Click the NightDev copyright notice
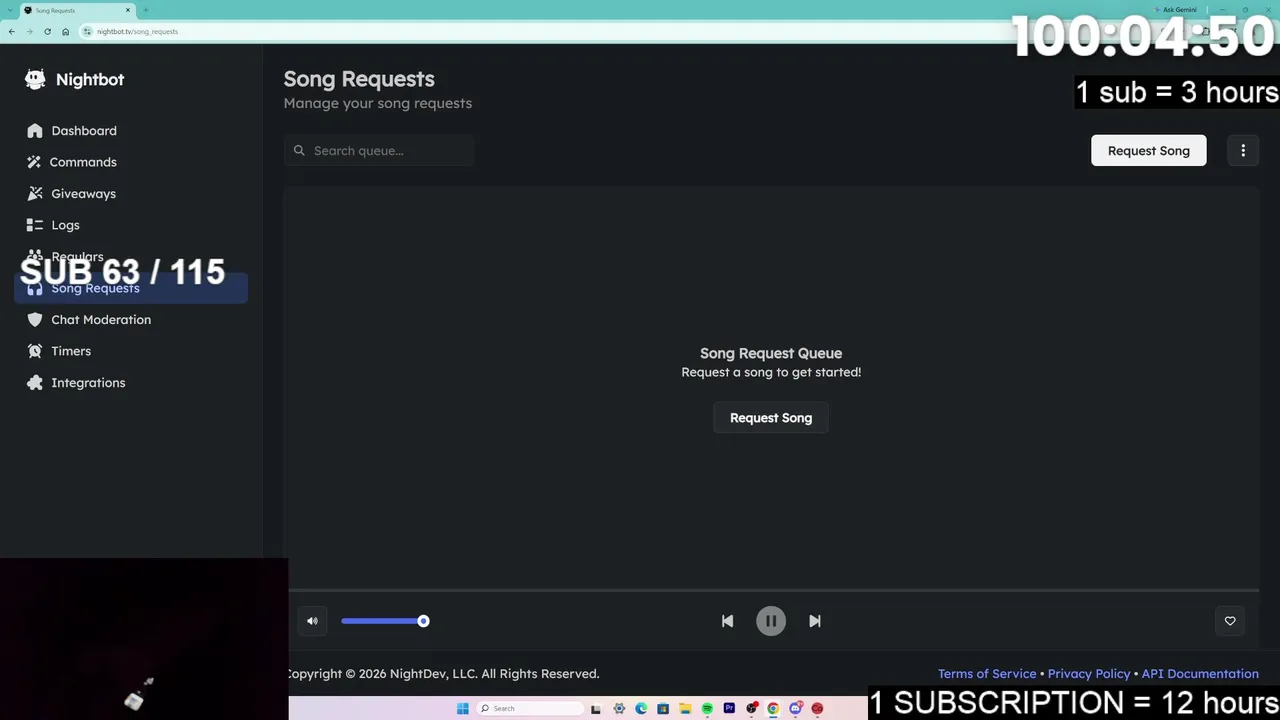1280x720 pixels. tap(443, 674)
